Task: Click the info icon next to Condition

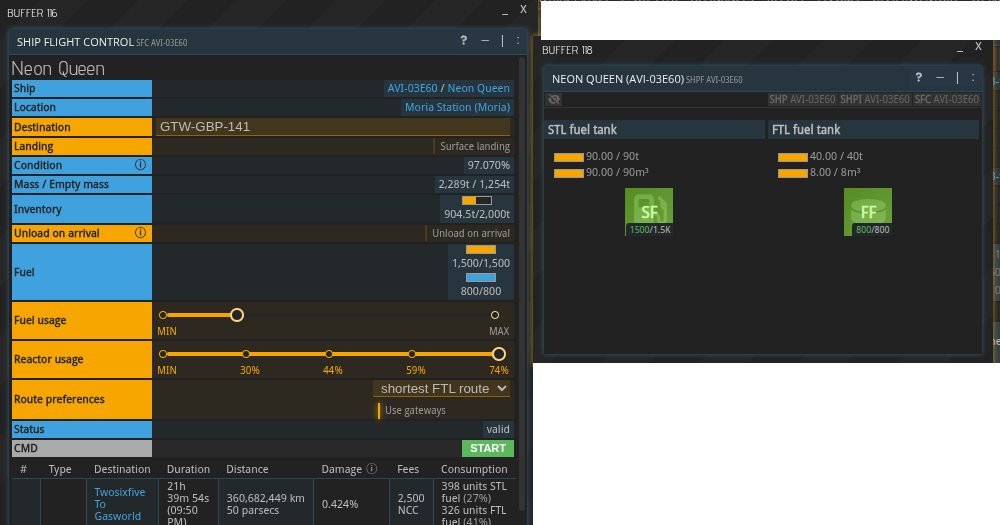Action: (x=140, y=165)
